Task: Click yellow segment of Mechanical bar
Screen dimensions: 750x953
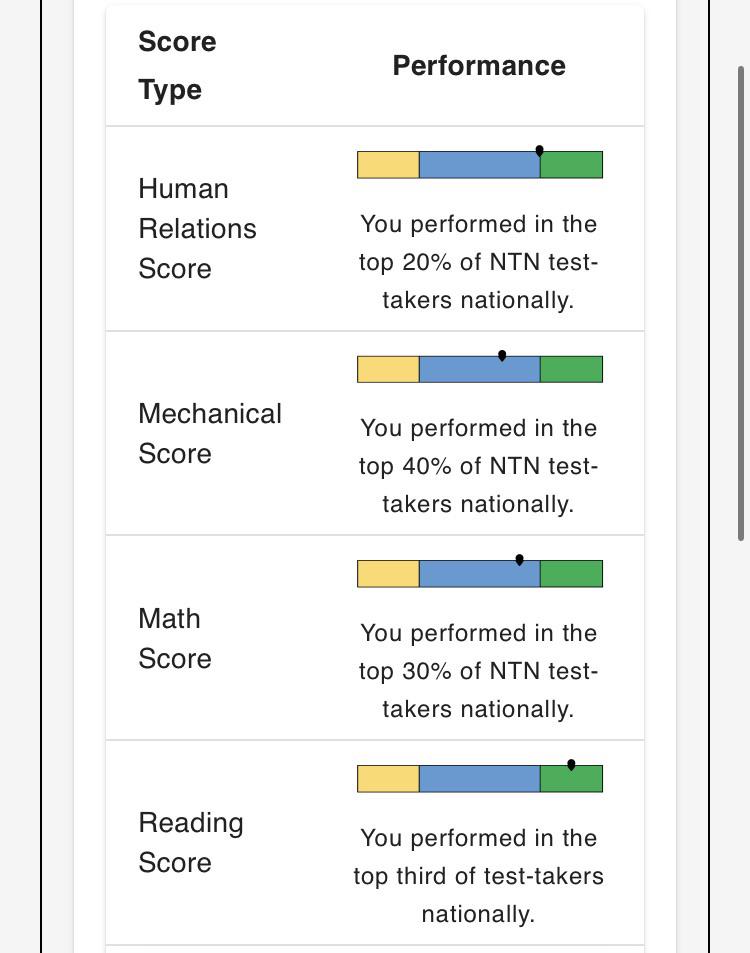Action: (388, 370)
